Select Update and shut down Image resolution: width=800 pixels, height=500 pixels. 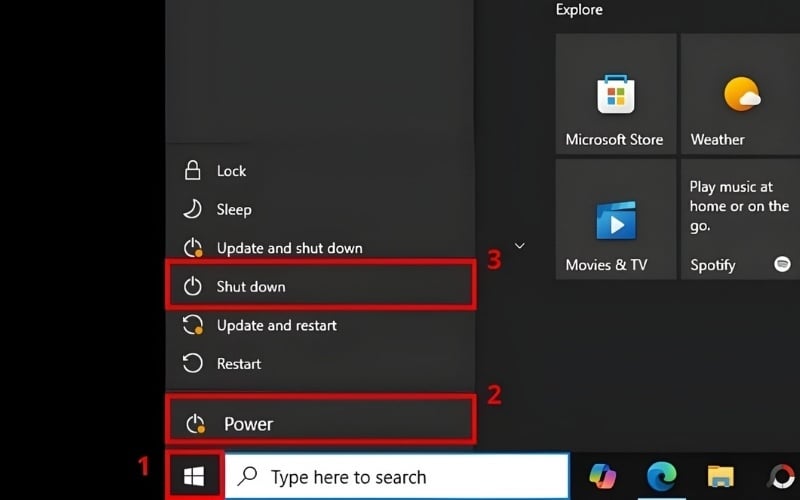(289, 248)
